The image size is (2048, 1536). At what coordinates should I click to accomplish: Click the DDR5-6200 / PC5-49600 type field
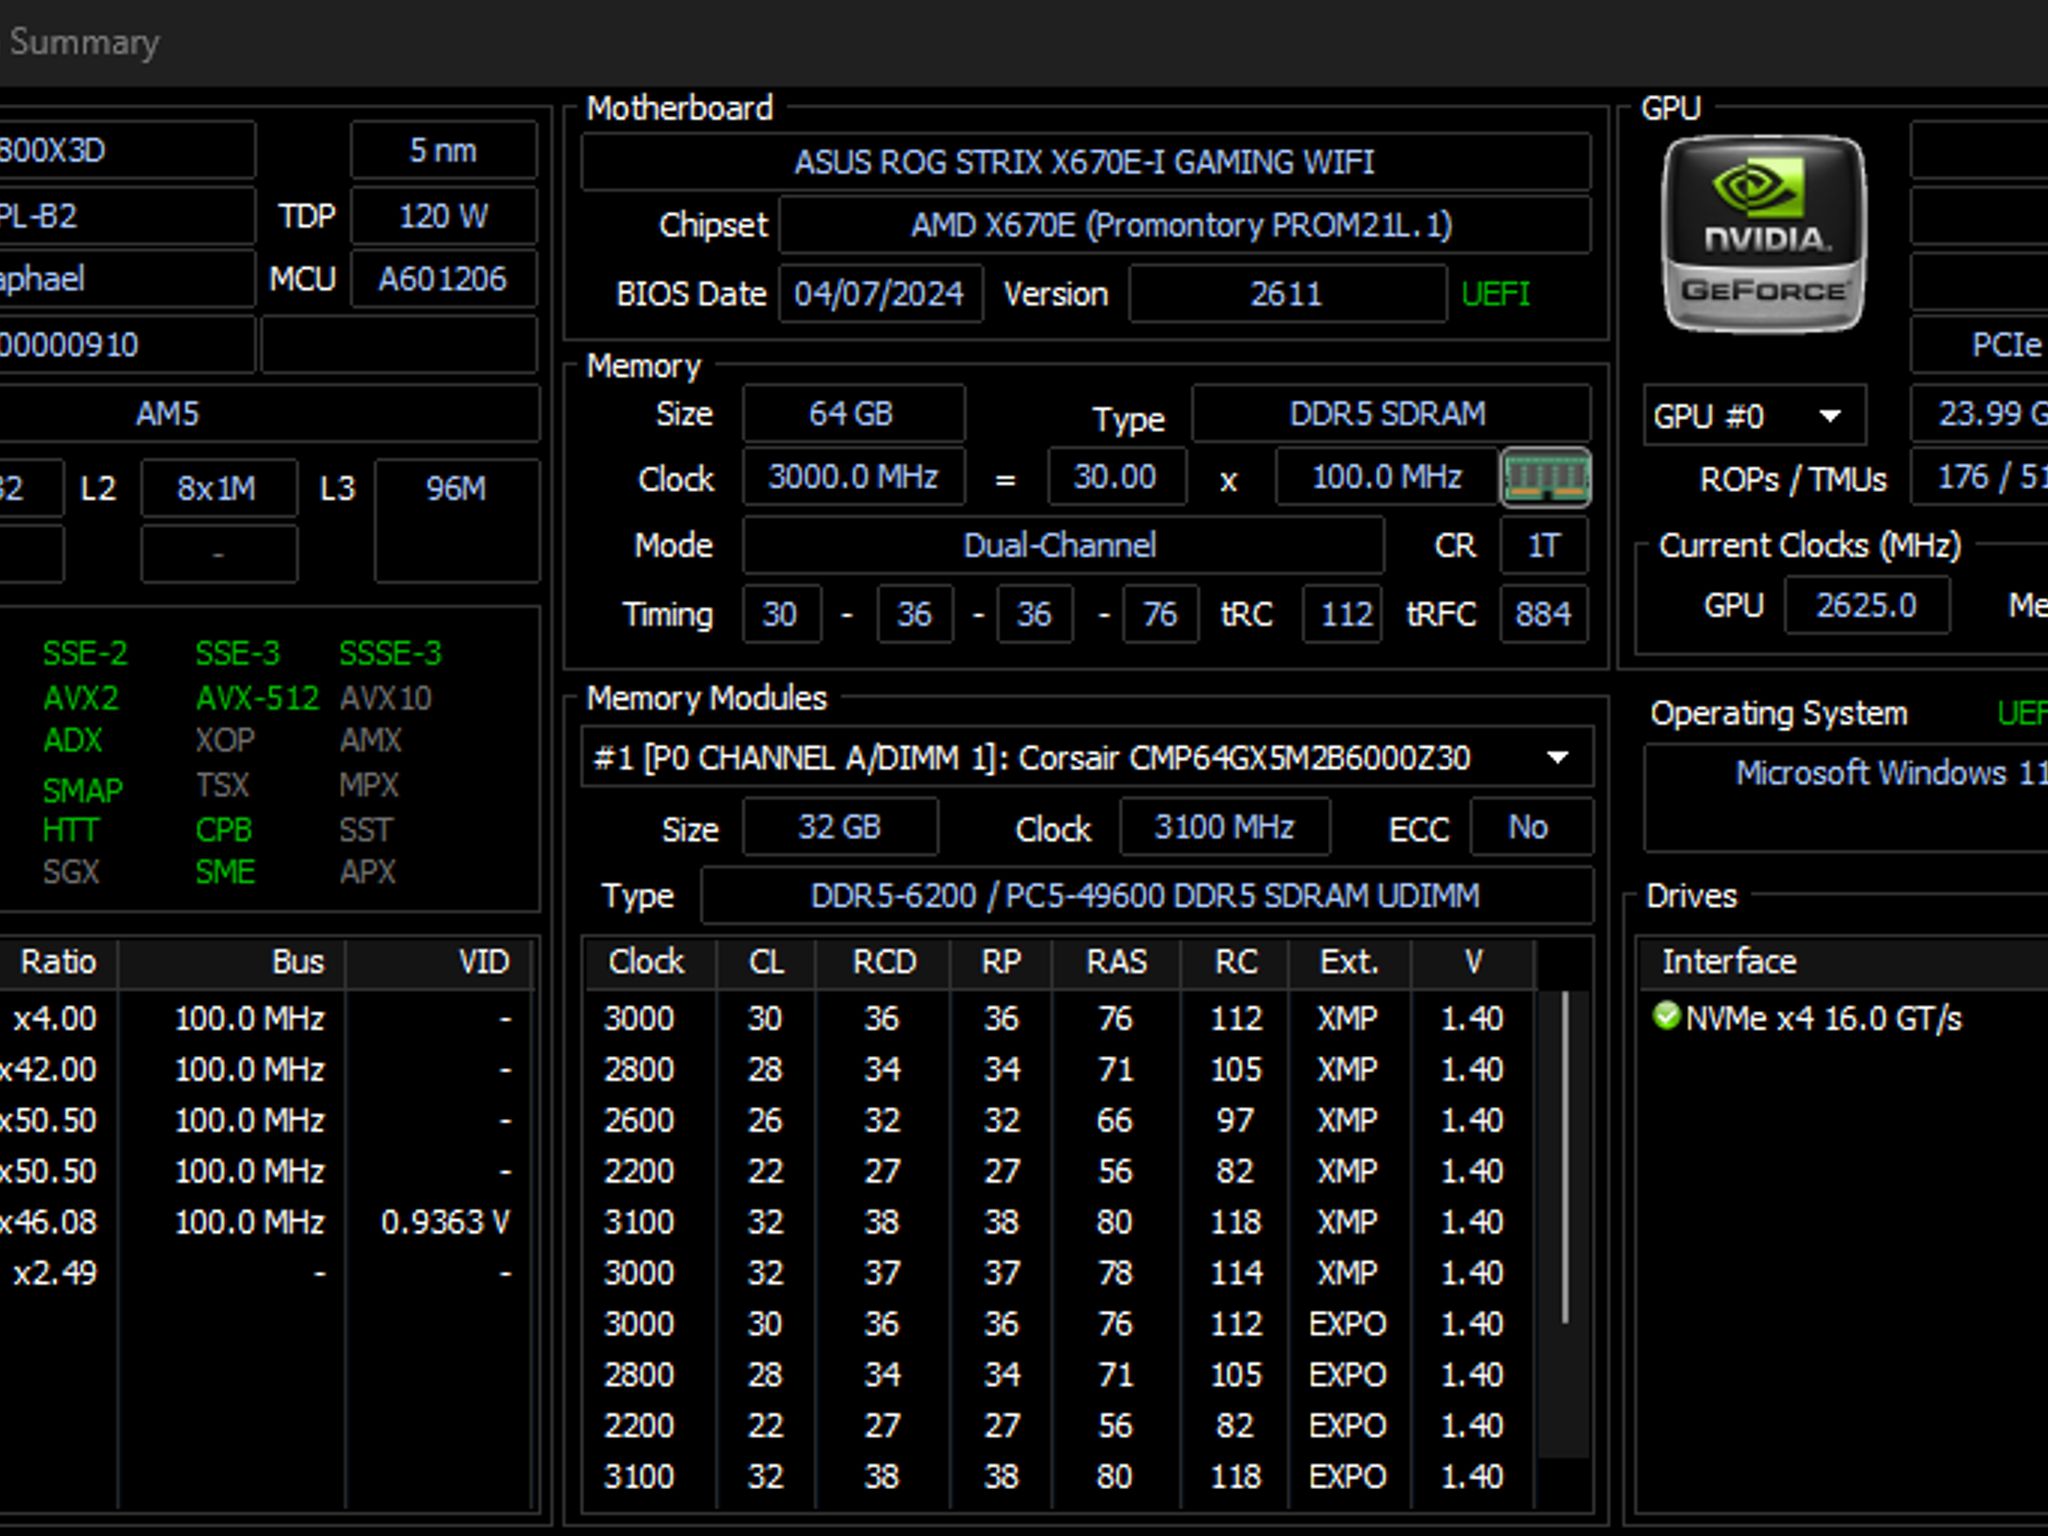coord(1146,895)
